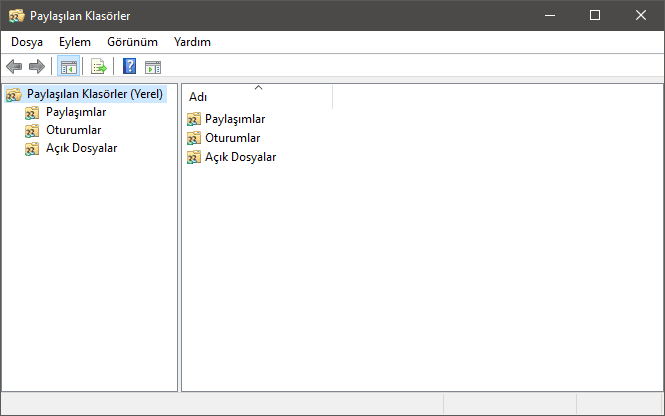
Task: Select Paylaşımlar in the right list
Action: click(x=235, y=119)
